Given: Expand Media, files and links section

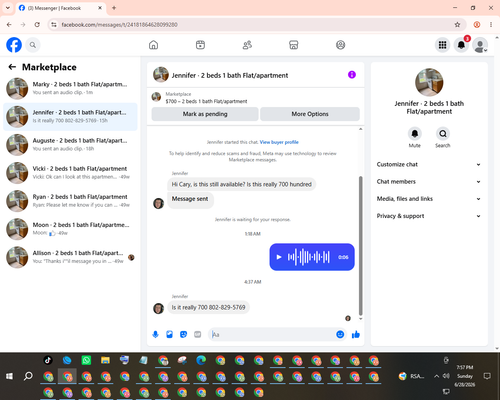Looking at the screenshot, I should coord(429,199).
